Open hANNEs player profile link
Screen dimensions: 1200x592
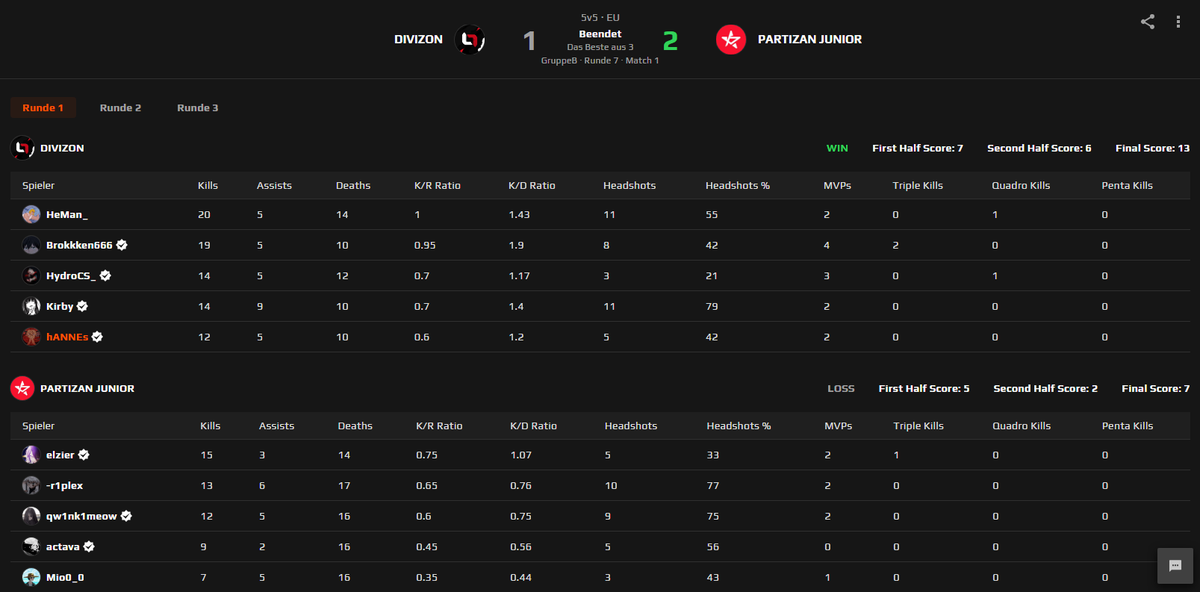67,337
